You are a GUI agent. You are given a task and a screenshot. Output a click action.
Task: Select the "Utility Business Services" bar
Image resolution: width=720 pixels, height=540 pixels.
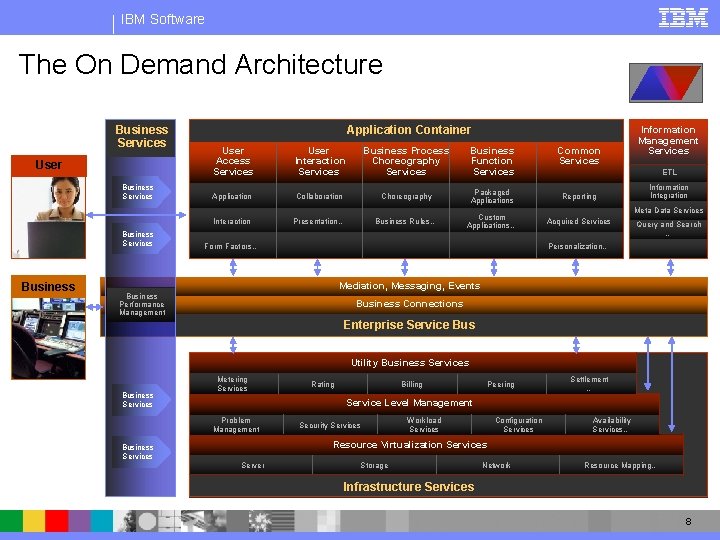(x=412, y=363)
